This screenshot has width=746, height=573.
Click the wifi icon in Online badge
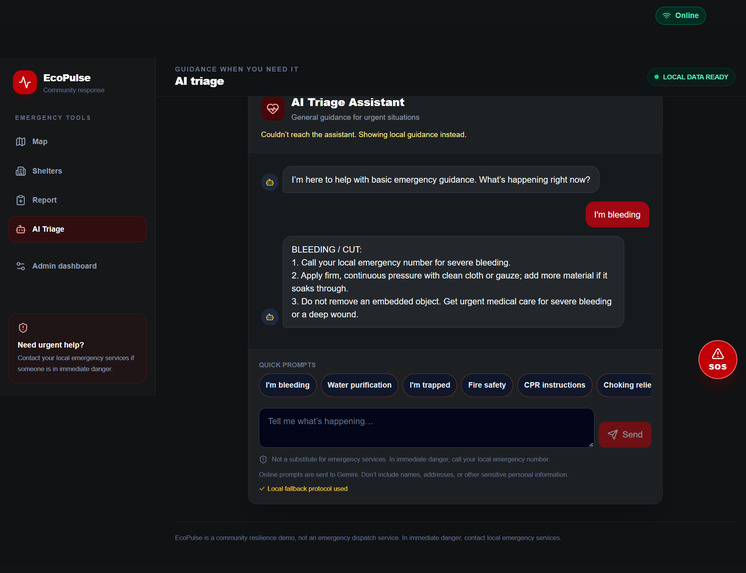667,16
